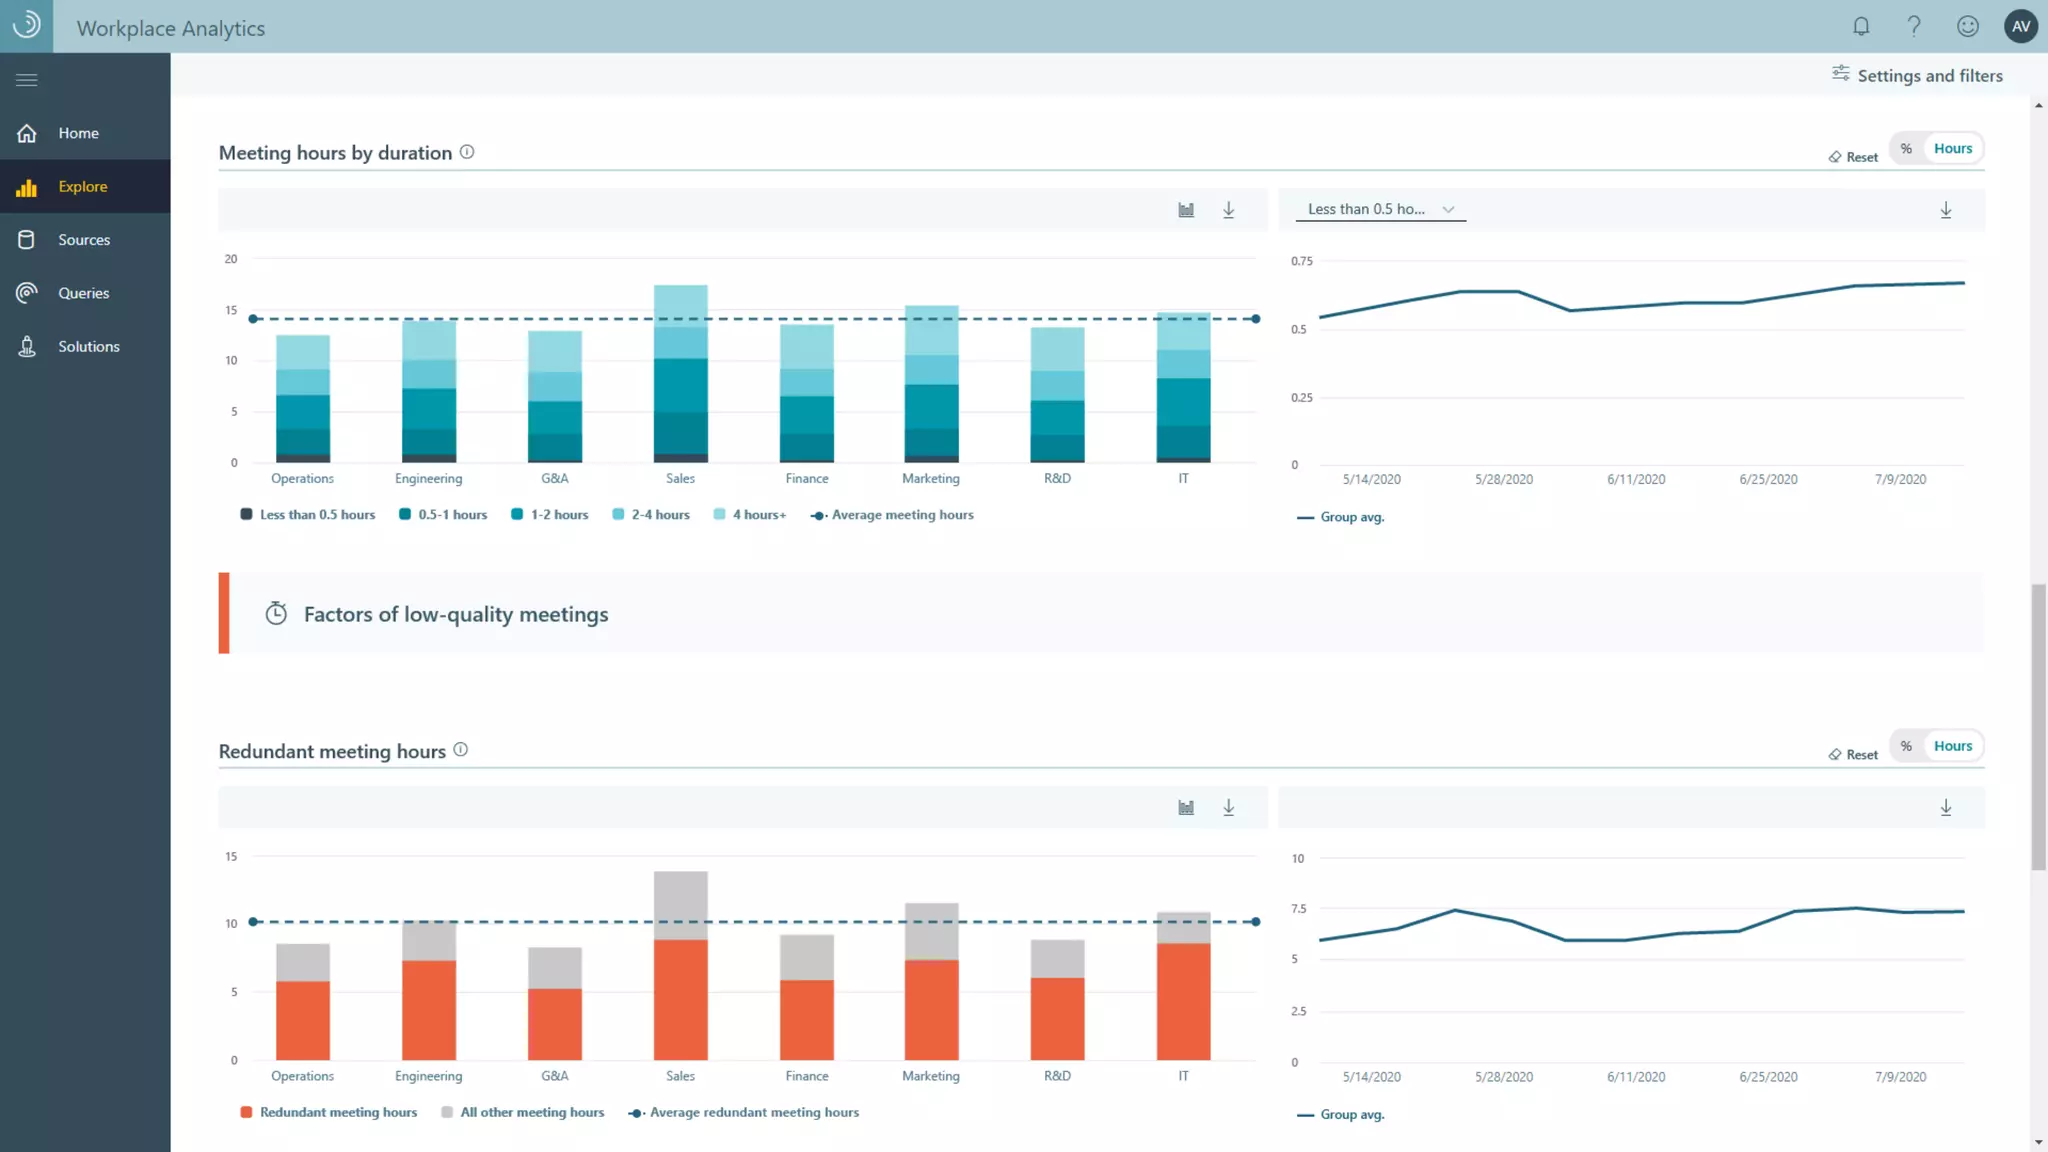The image size is (2048, 1152).
Task: Download the Redundant meeting hours trend chart
Action: click(1946, 808)
